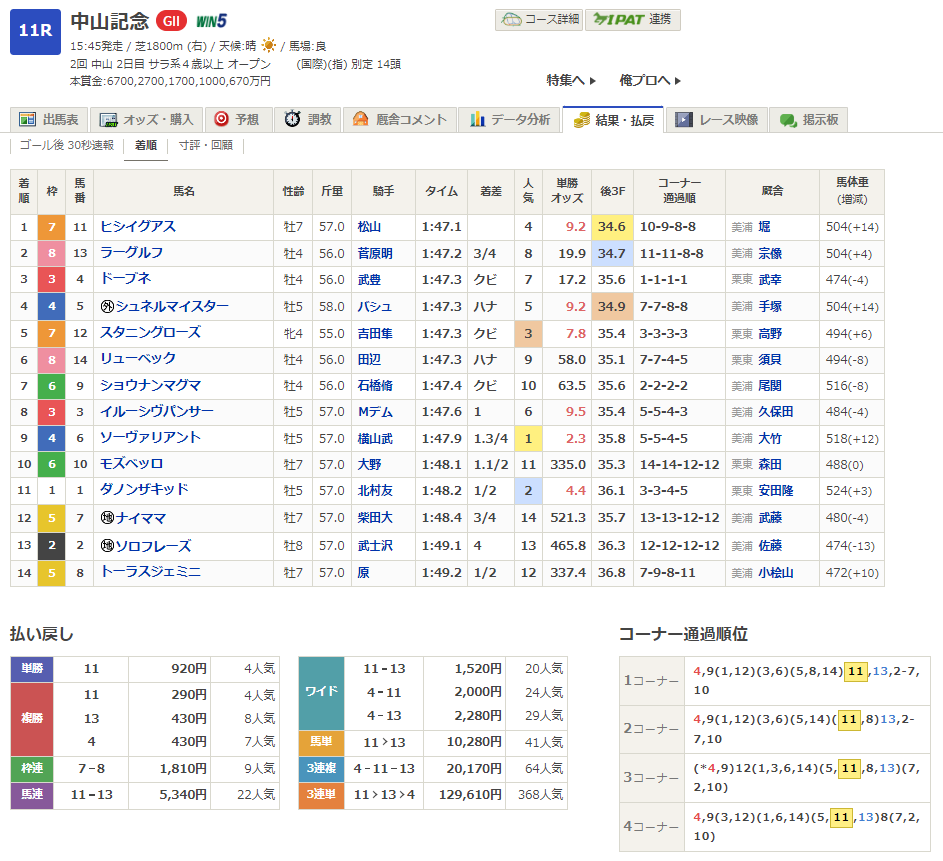This screenshot has height=861, width=943.
Task: Select the 調教 stopwatch icon
Action: [292, 119]
